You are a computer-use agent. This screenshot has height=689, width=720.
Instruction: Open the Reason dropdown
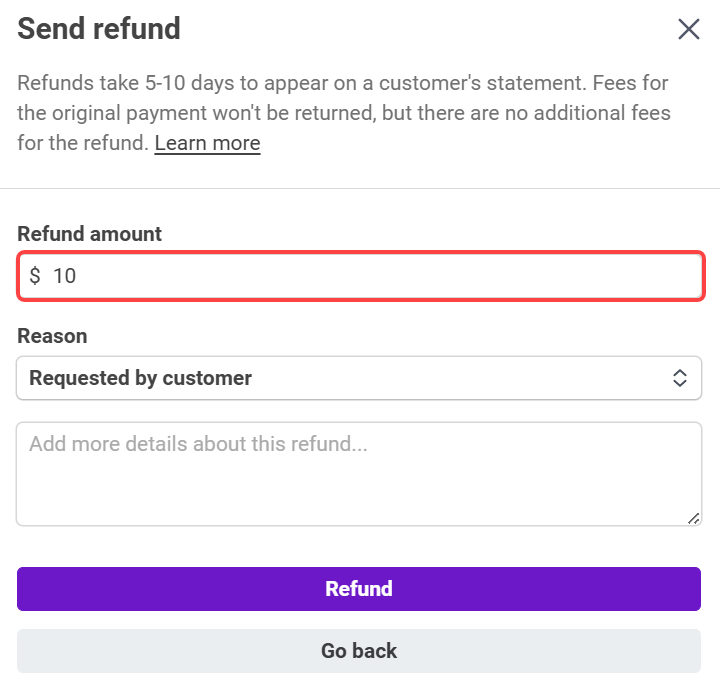(x=359, y=378)
